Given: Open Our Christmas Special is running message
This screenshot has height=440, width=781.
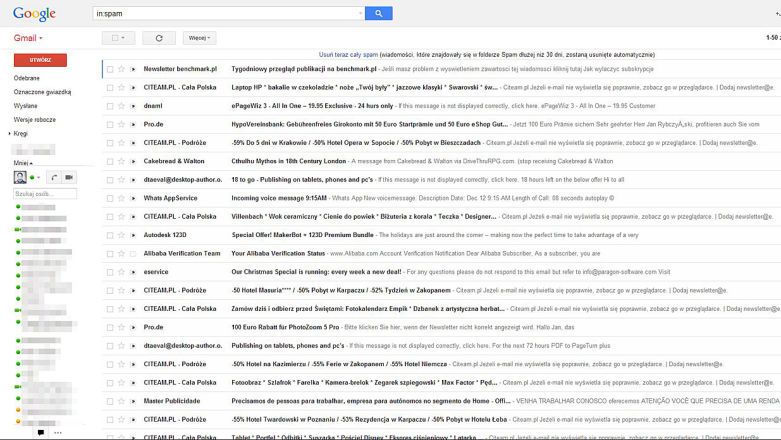Looking at the screenshot, I should point(316,272).
